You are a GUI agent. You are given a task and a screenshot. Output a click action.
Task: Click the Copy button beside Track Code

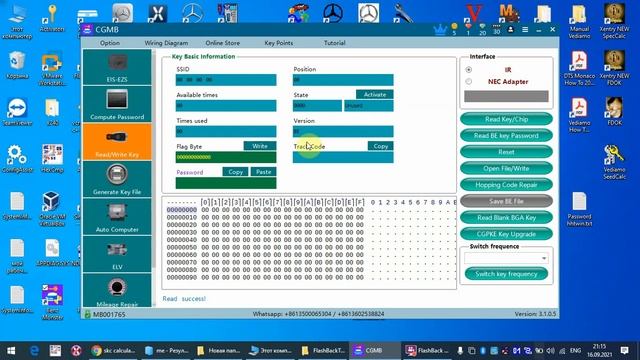click(x=380, y=146)
